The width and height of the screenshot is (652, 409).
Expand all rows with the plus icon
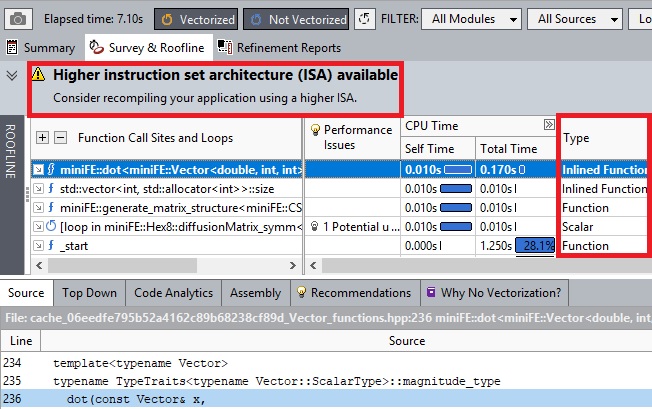42,138
